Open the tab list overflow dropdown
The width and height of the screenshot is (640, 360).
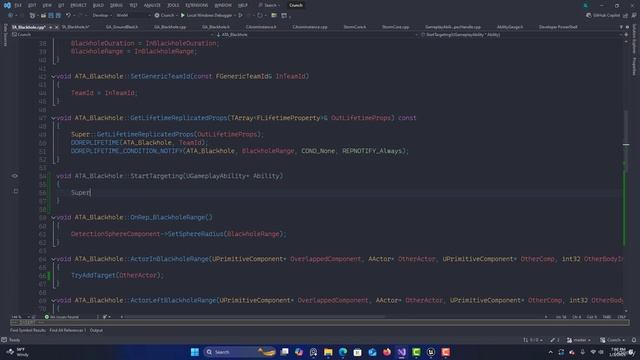622,27
